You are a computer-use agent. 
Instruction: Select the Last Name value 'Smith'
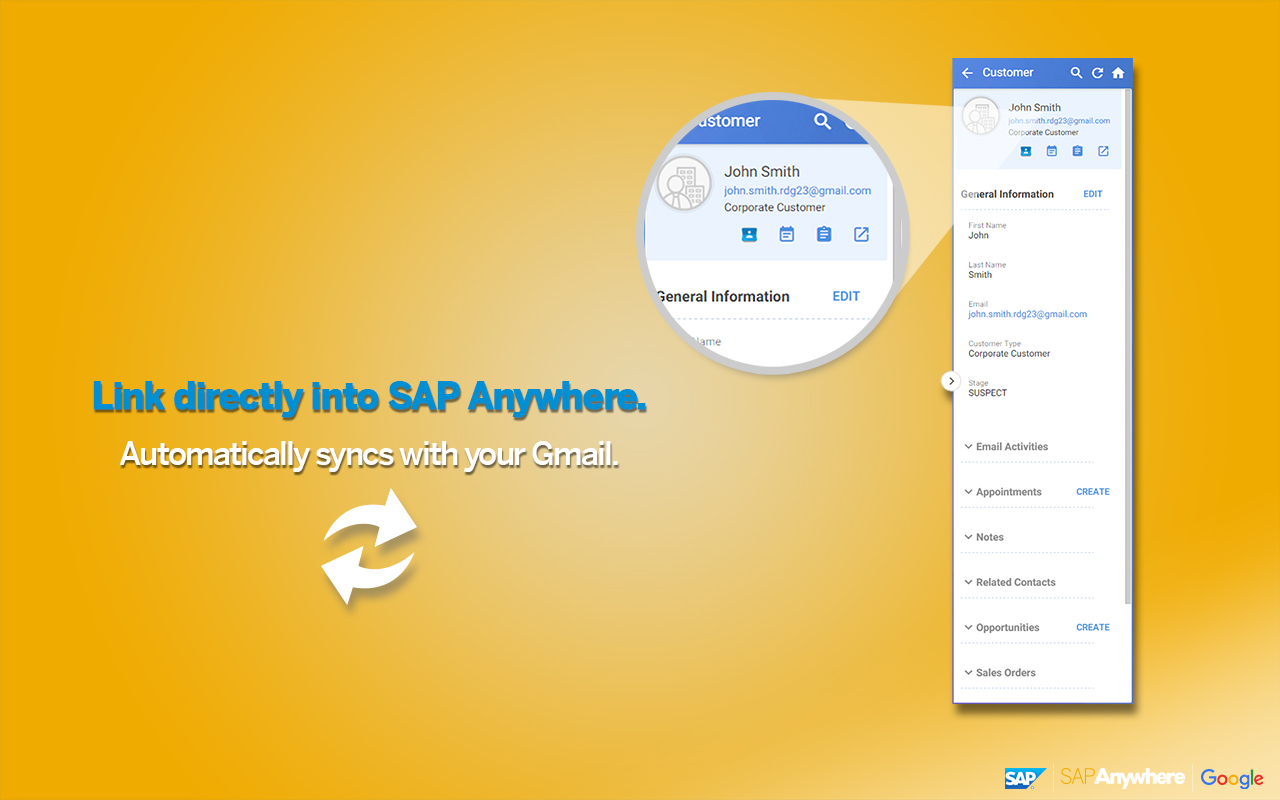click(980, 275)
